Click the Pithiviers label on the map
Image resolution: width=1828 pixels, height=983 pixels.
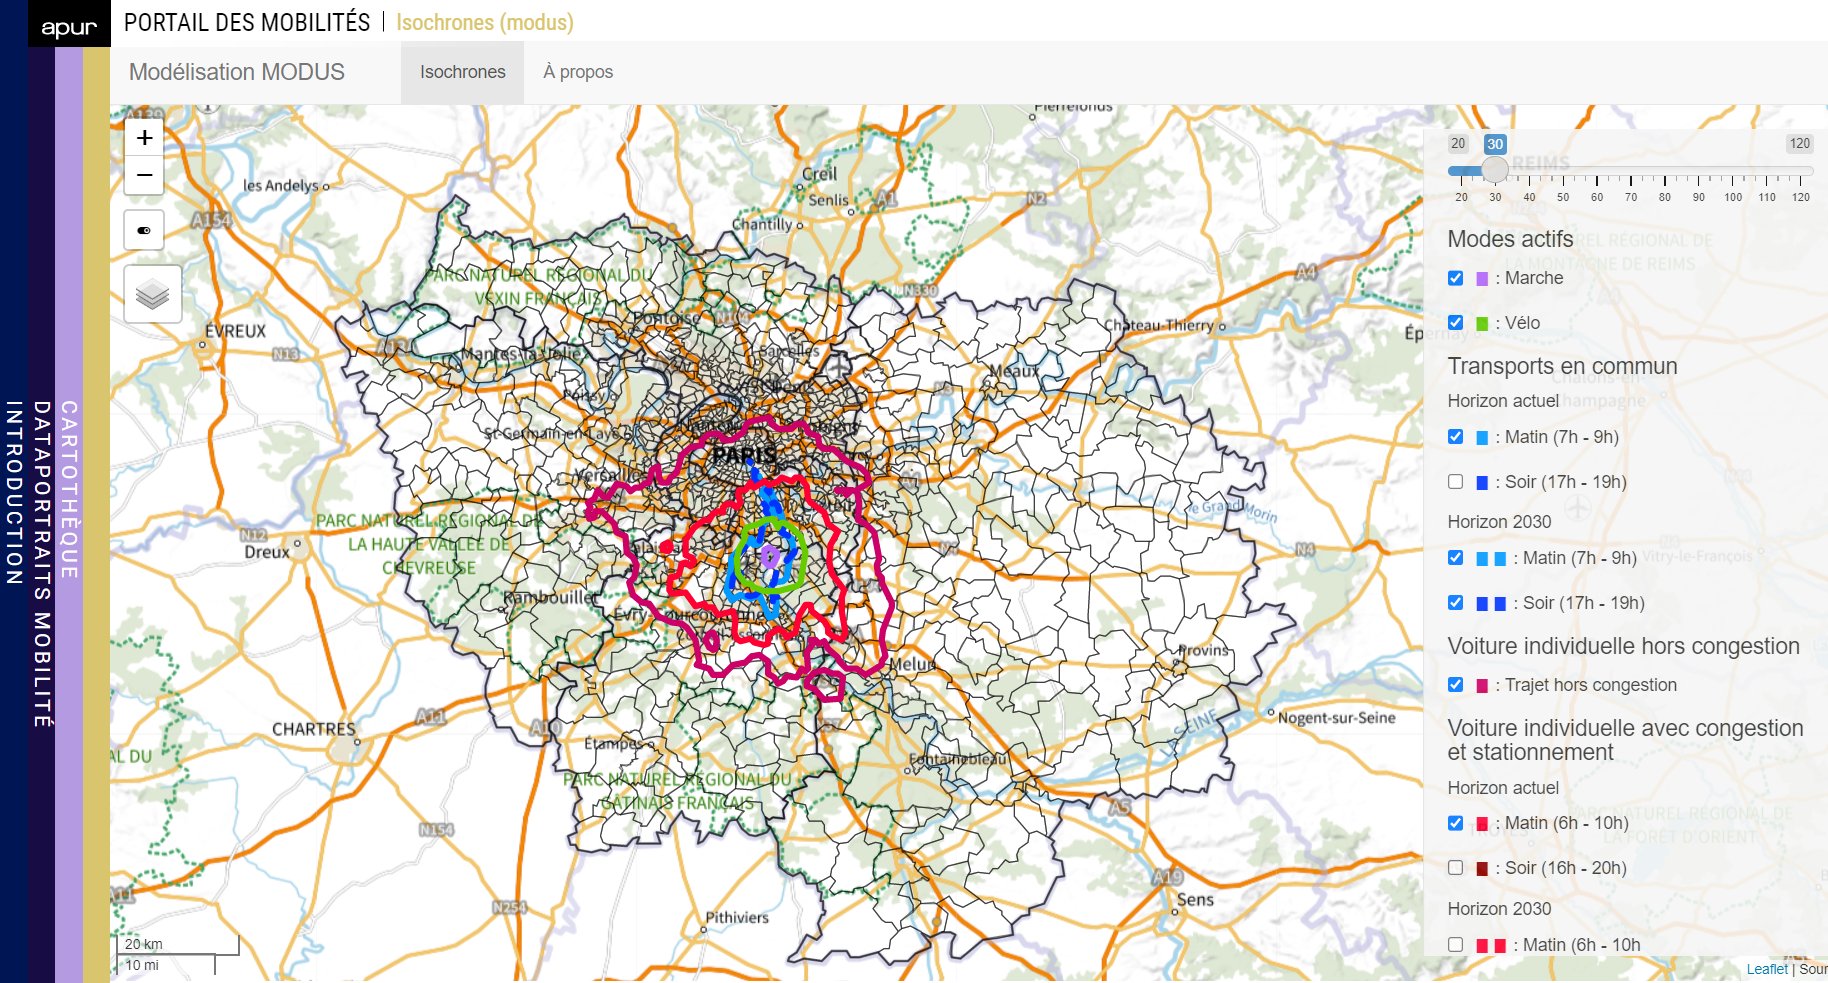pos(737,917)
